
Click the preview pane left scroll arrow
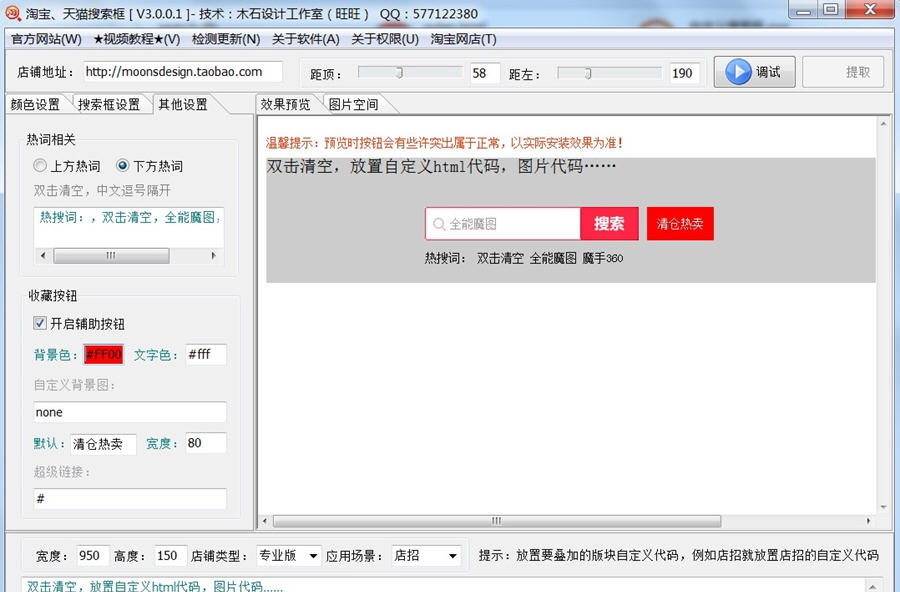(x=265, y=521)
